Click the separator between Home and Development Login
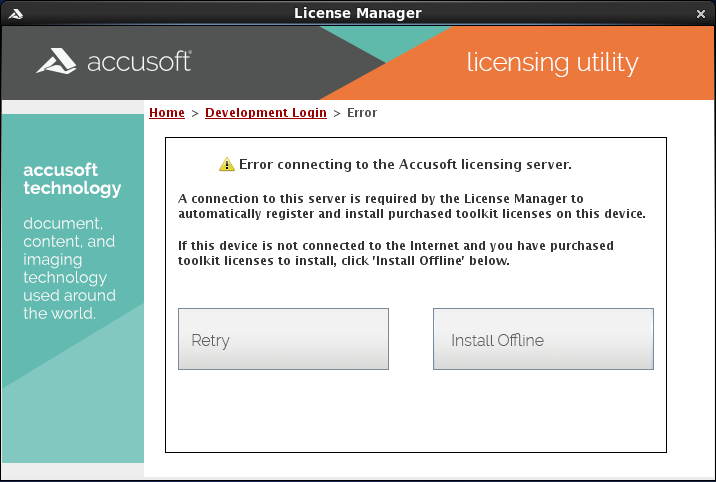716x482 pixels. [195, 113]
